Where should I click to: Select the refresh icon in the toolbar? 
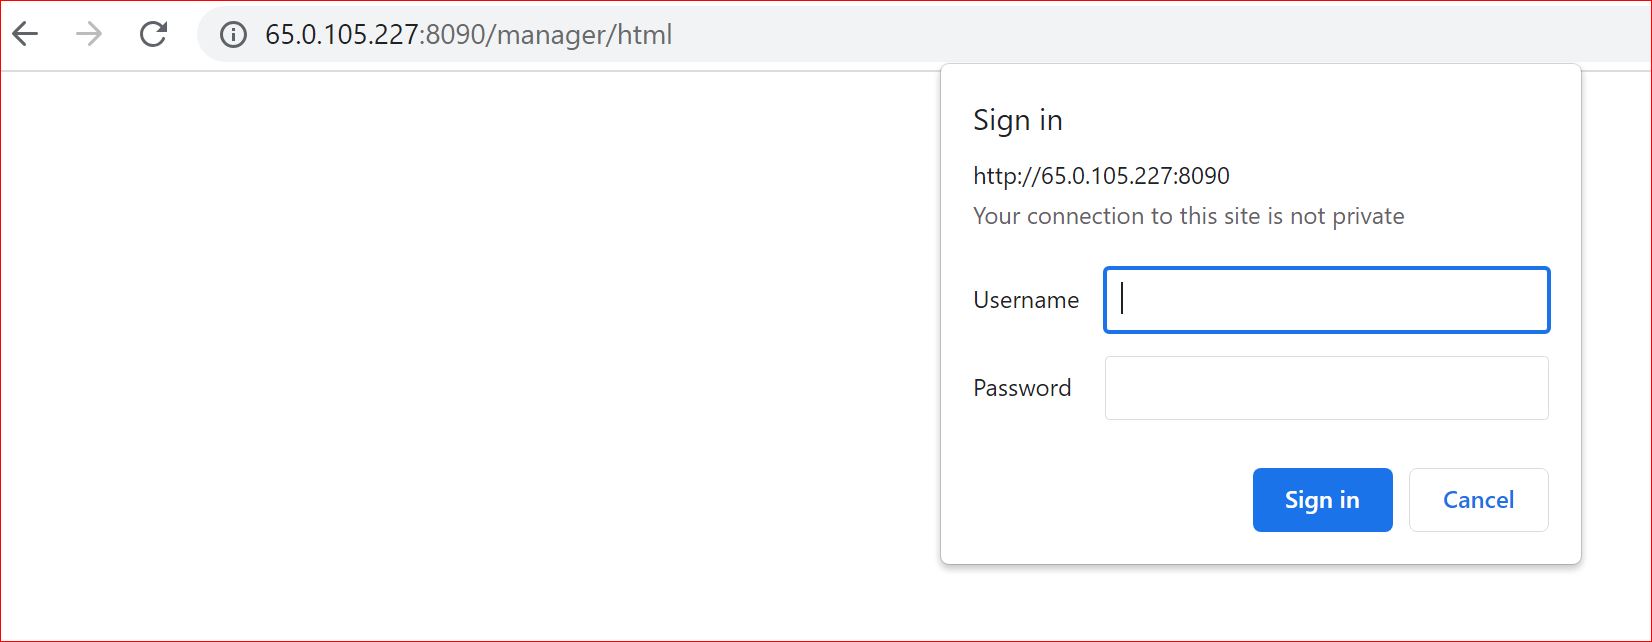(153, 34)
